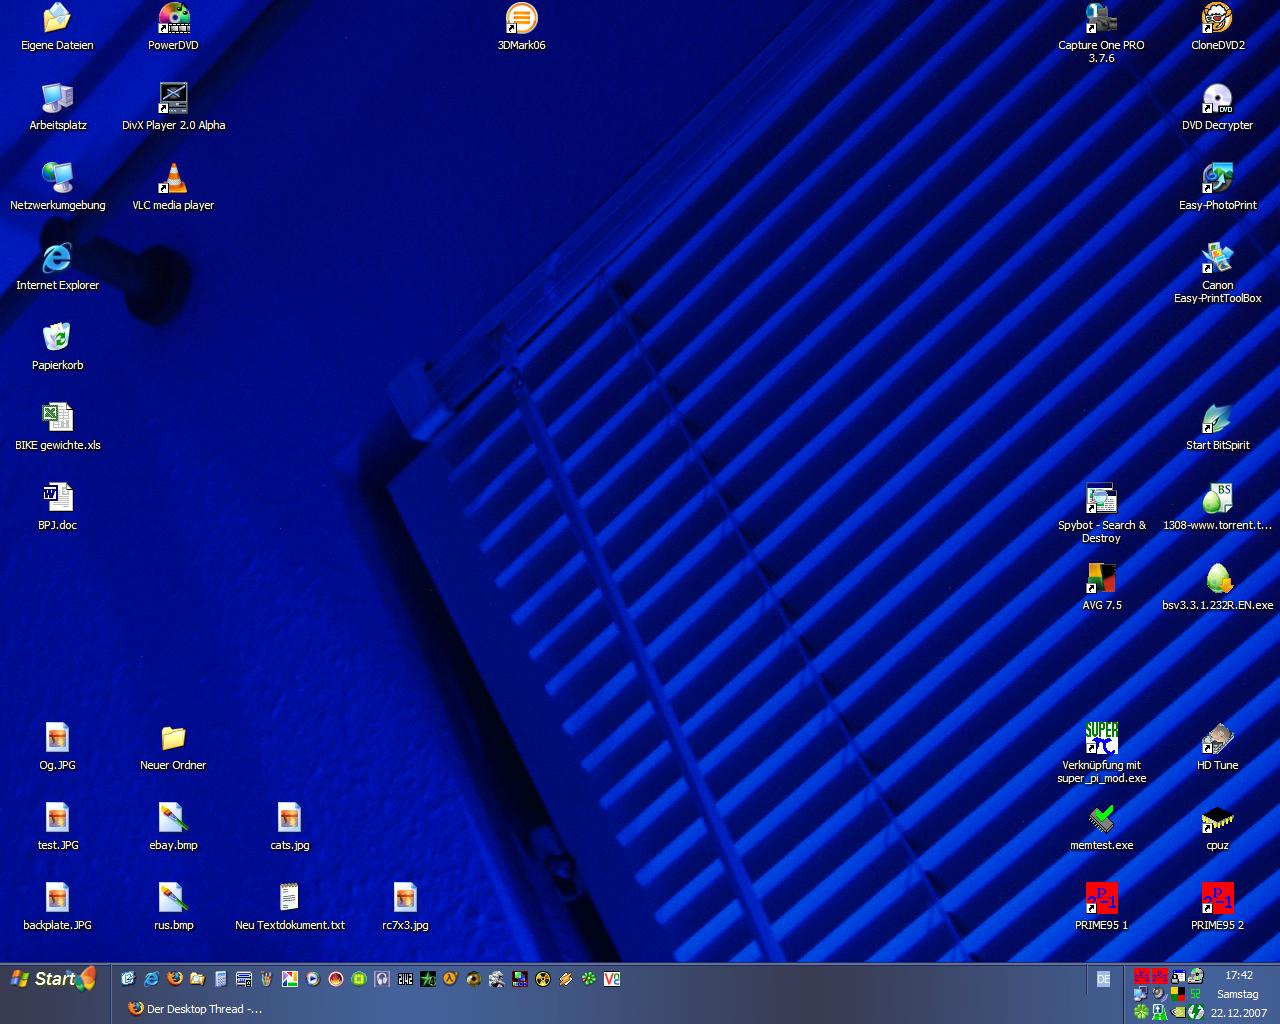Screen dimensions: 1280x1024
Task: Open the Windows Start menu
Action: coord(52,979)
